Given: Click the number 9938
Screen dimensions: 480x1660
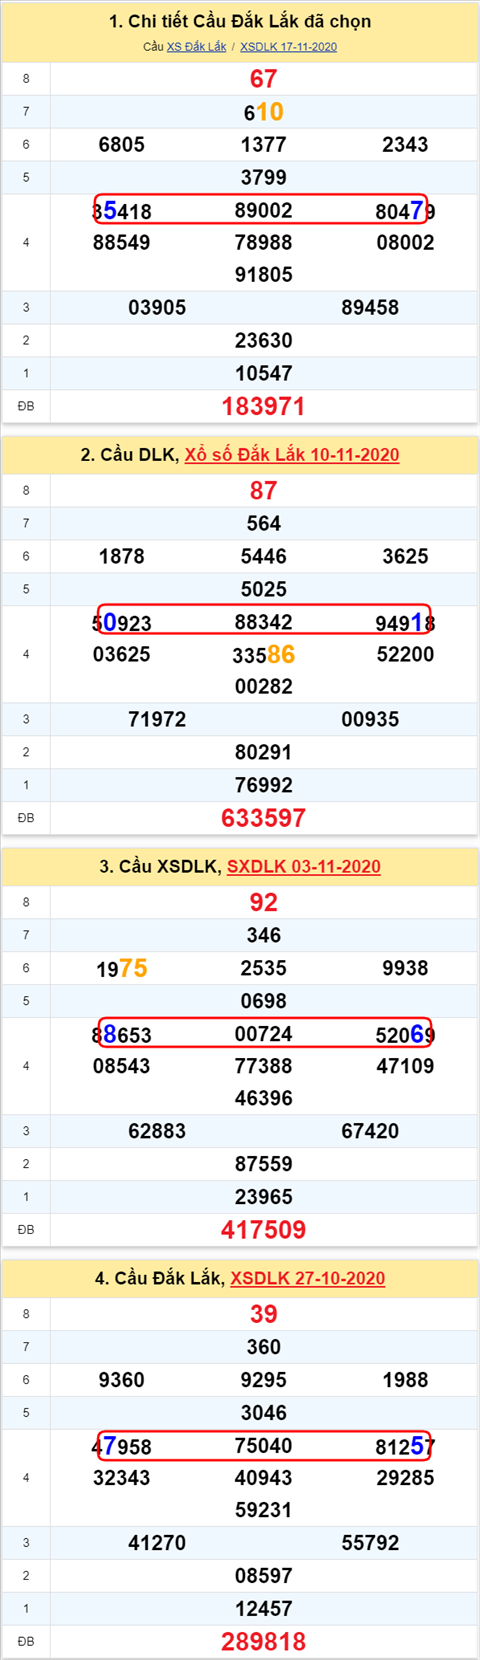Looking at the screenshot, I should coord(405,969).
